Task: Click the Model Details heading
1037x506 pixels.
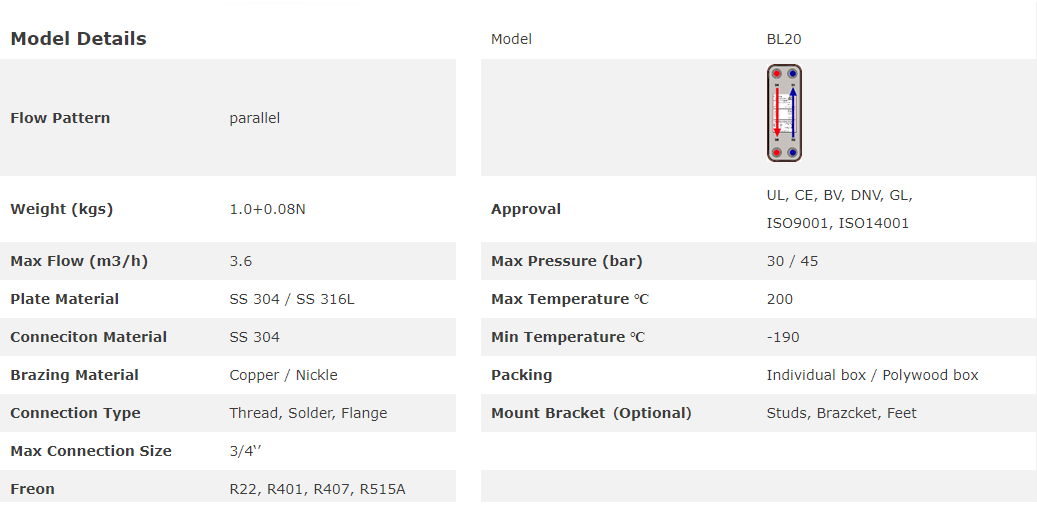Action: 78,39
